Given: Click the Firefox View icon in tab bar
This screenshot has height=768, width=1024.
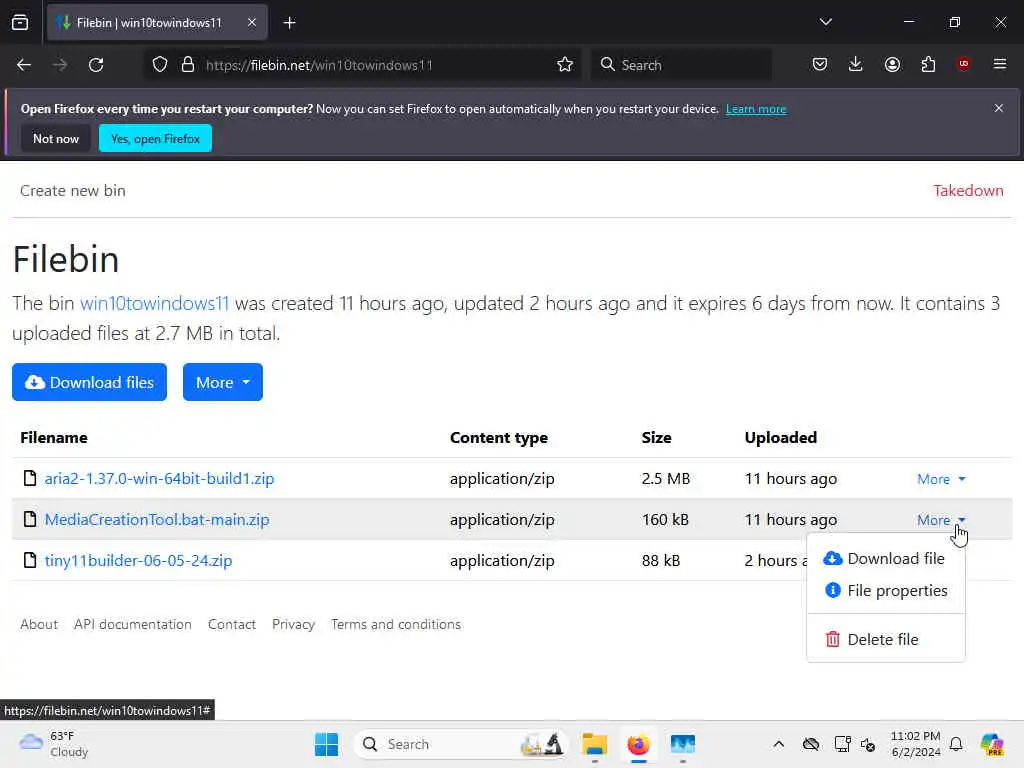Looking at the screenshot, I should point(20,23).
